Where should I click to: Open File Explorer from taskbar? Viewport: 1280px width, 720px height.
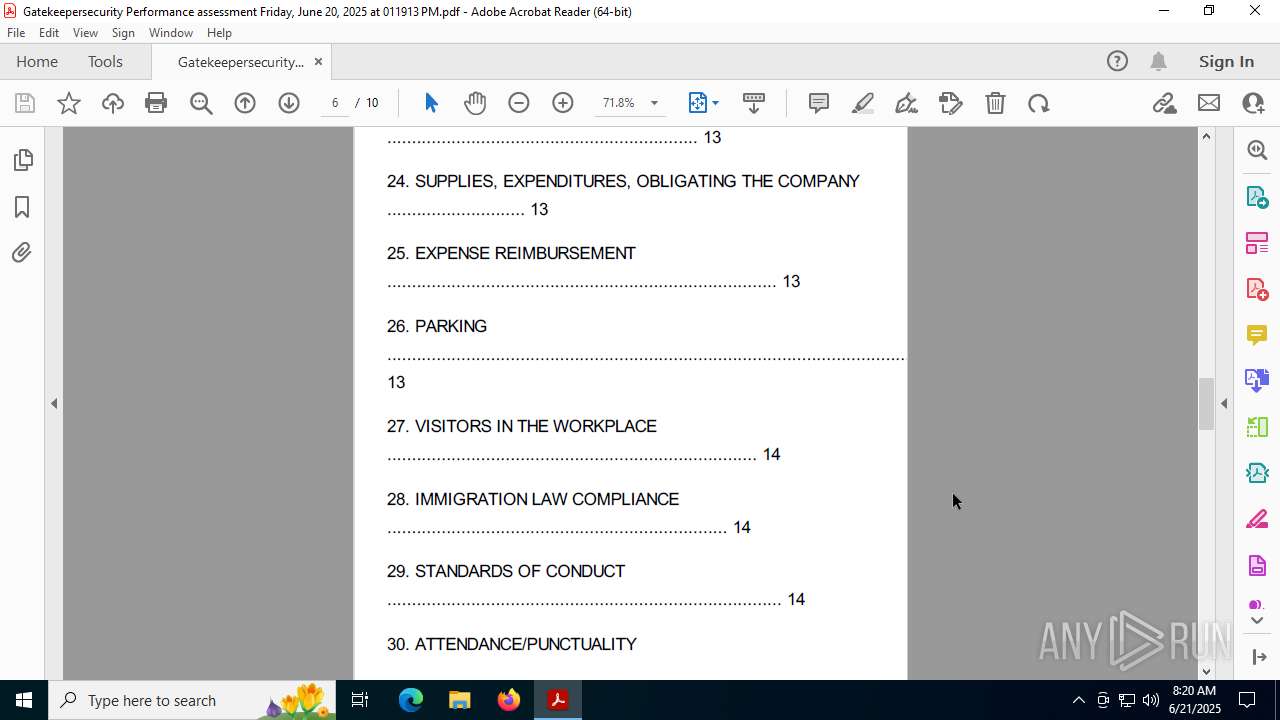point(459,700)
